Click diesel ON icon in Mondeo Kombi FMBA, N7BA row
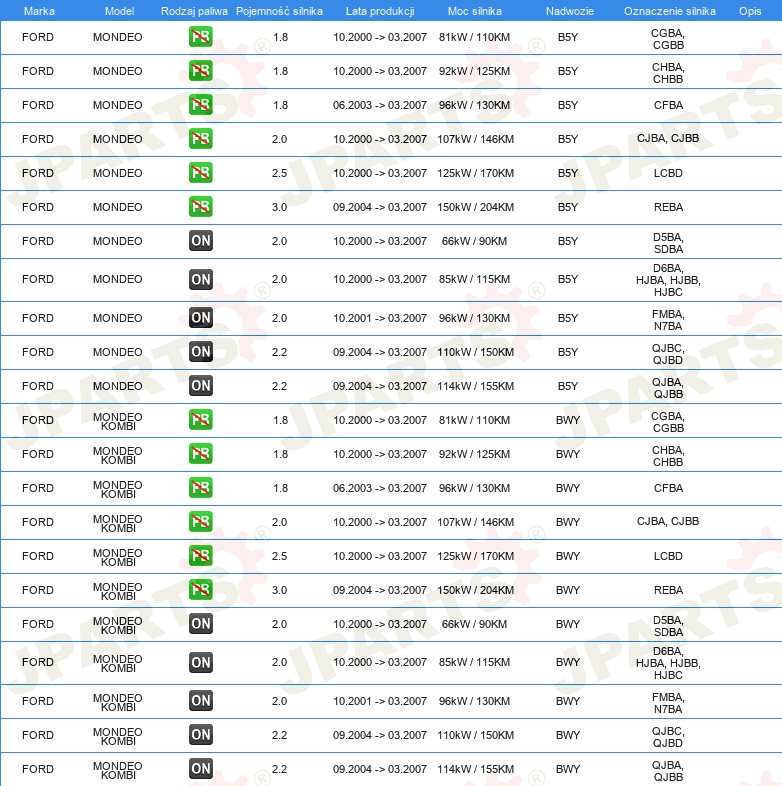Image resolution: width=782 pixels, height=786 pixels. coord(201,701)
